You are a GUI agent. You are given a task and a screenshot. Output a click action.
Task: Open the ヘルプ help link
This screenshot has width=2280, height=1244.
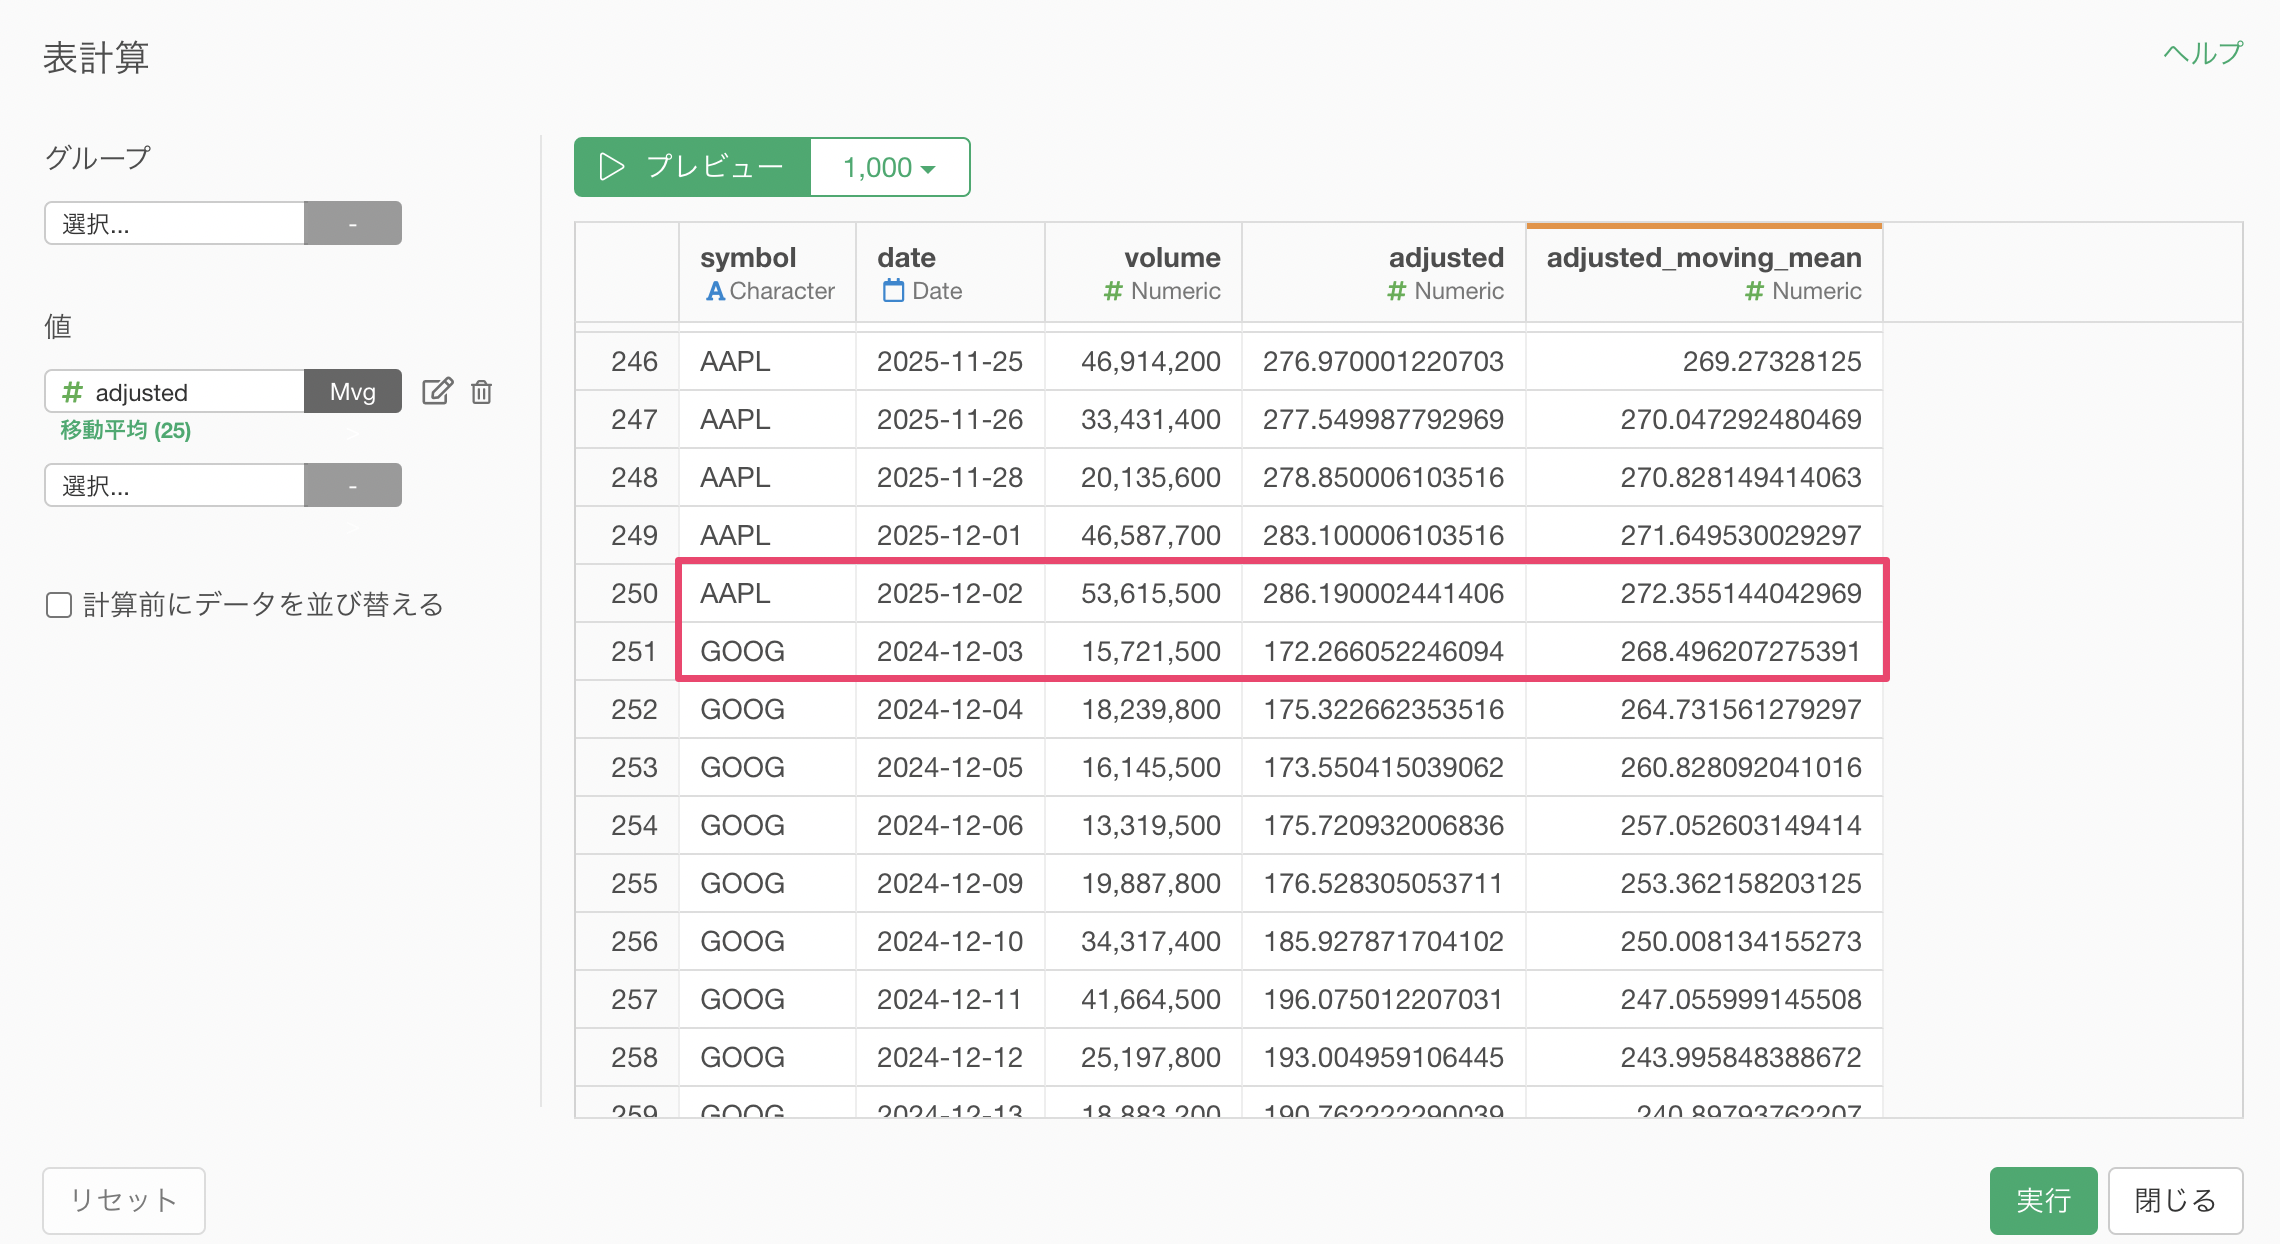[2202, 53]
